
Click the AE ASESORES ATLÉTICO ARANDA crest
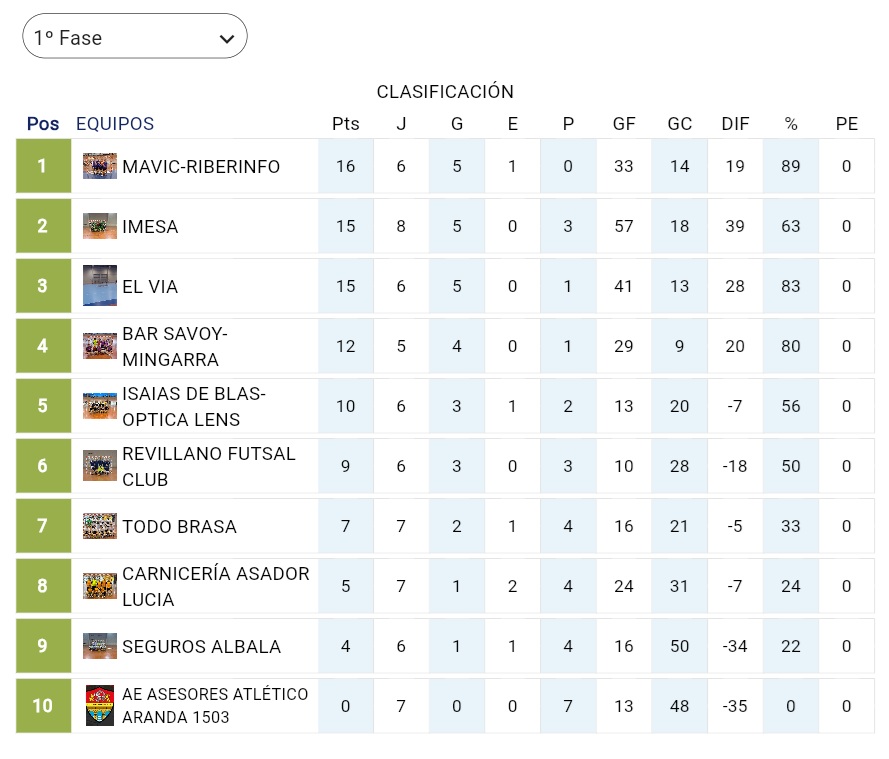pyautogui.click(x=100, y=706)
